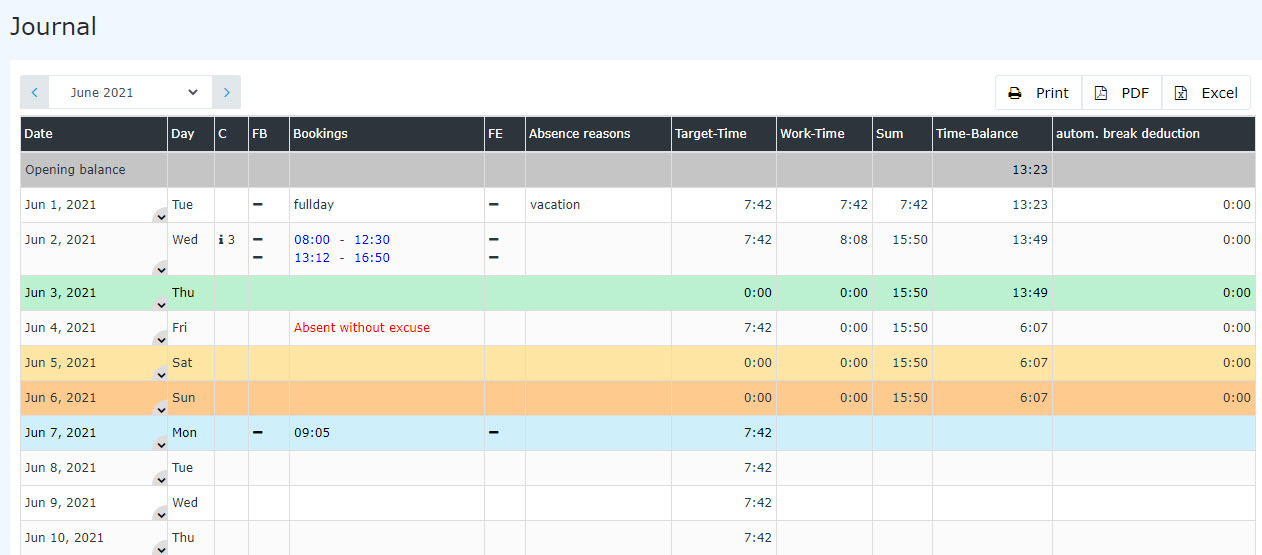Viewport: 1262px width, 555px height.
Task: Expand the Jun 4, 2021 row chevron
Action: tap(160, 339)
